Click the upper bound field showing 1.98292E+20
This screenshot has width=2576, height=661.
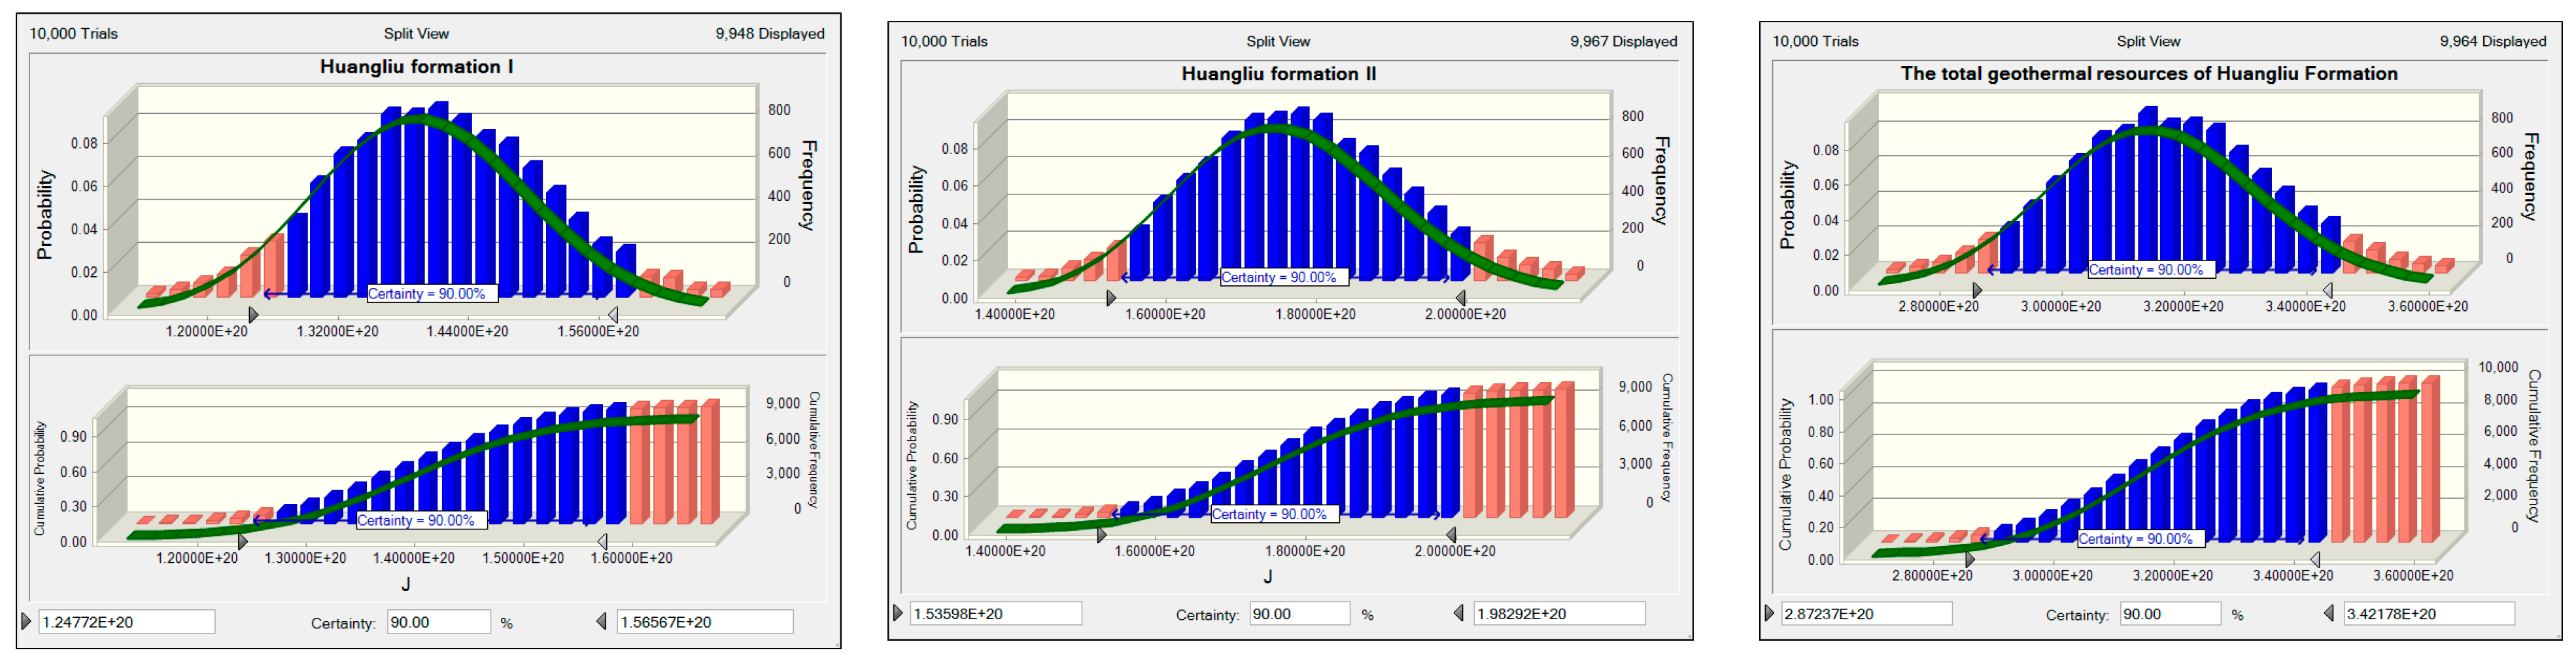1559,613
